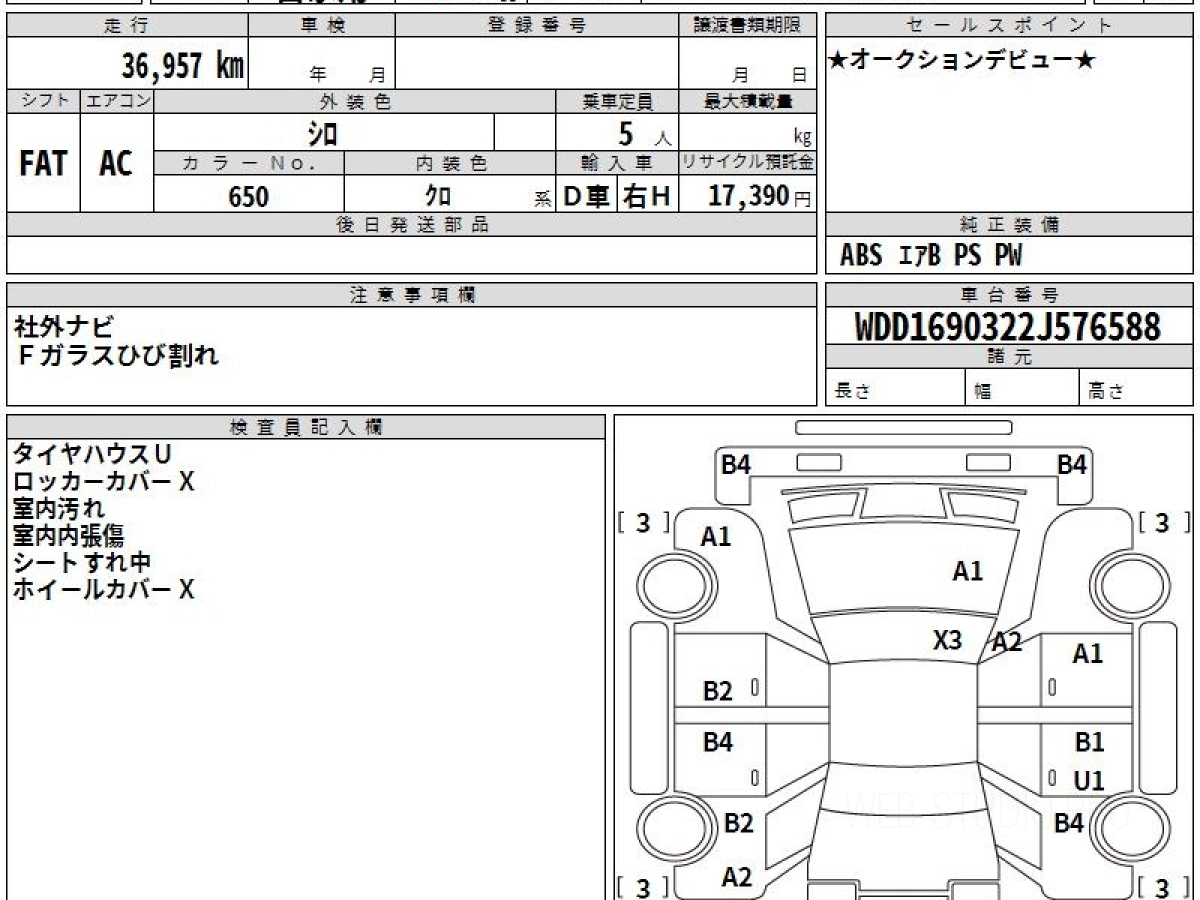This screenshot has height=900, width=1200.
Task: Select the recycle deposit 17,390円
Action: coord(760,196)
